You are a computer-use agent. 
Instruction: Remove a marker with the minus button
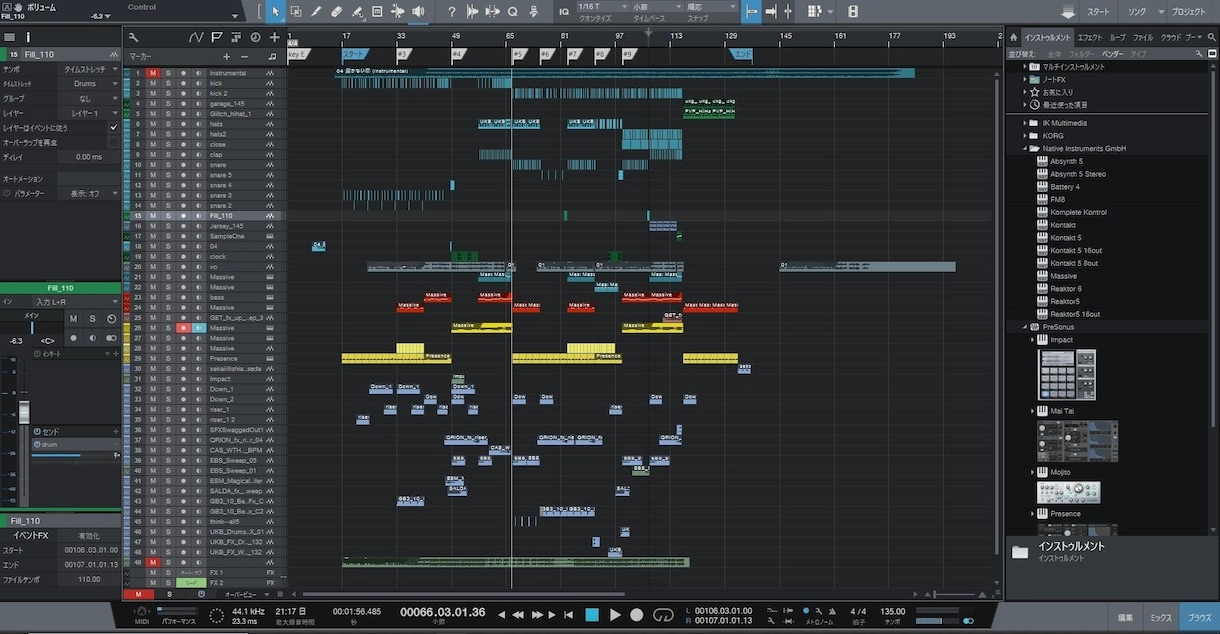pos(244,57)
